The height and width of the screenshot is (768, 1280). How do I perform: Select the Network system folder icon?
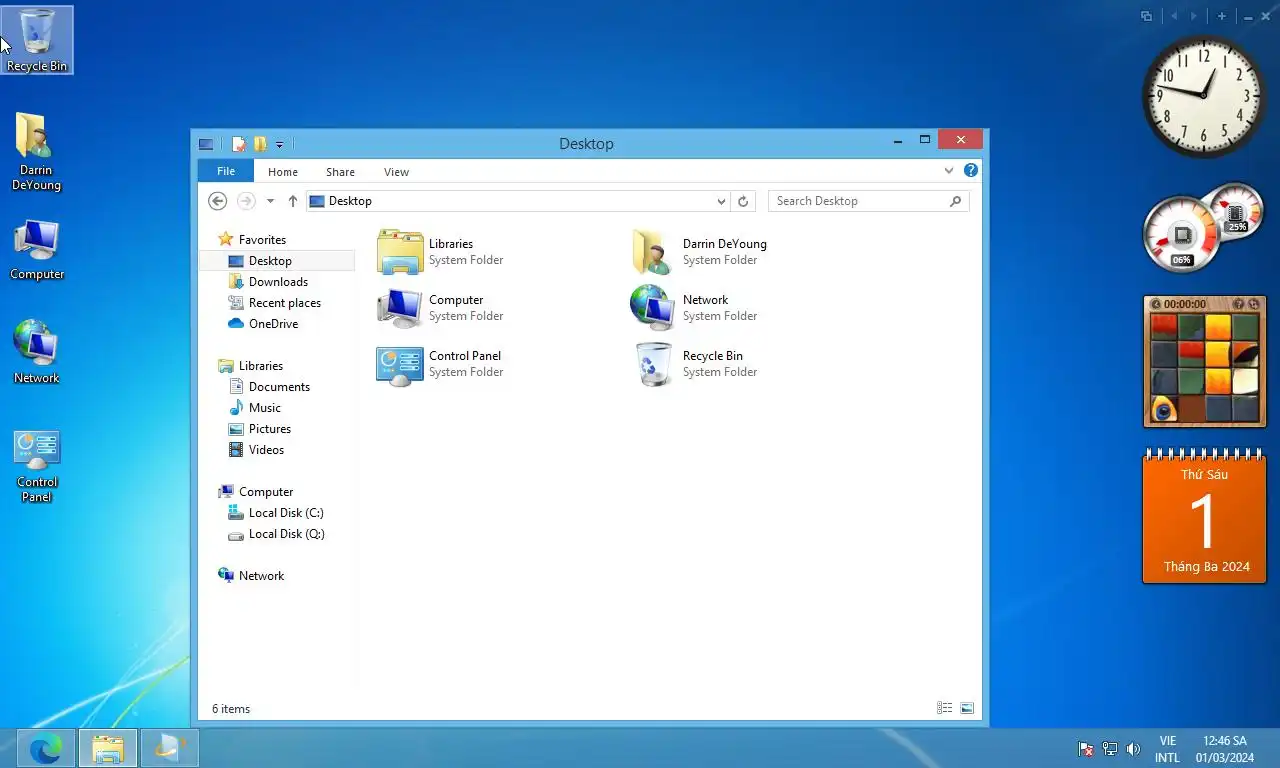653,308
